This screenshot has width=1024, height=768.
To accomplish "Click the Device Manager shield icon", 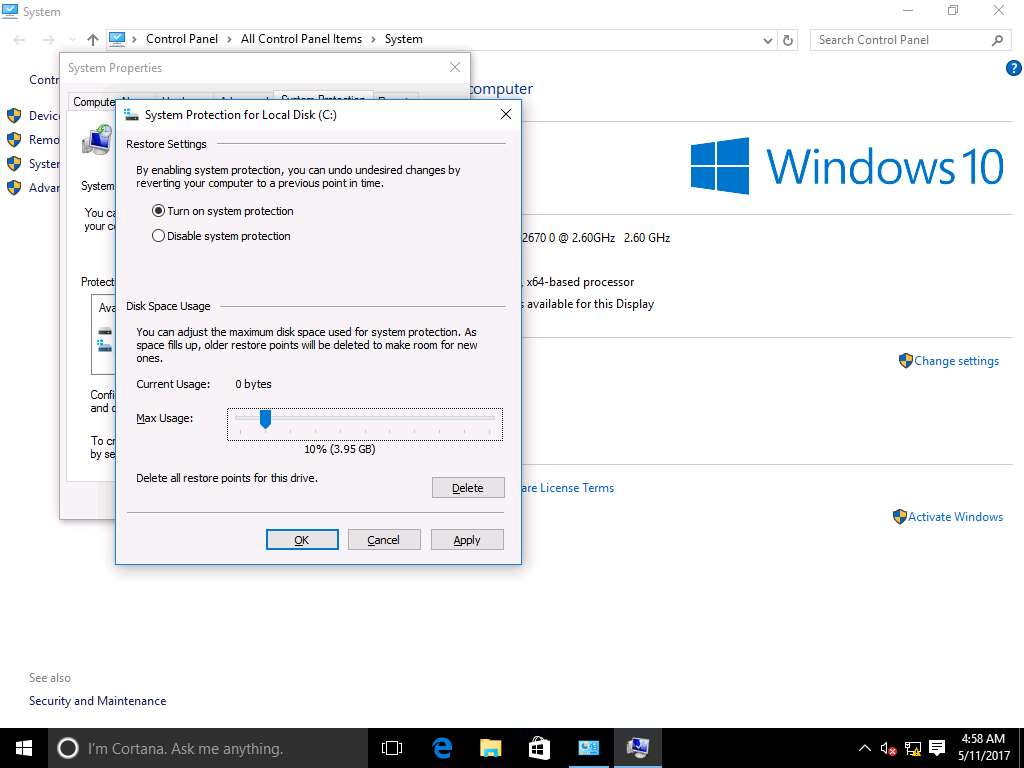I will [14, 116].
